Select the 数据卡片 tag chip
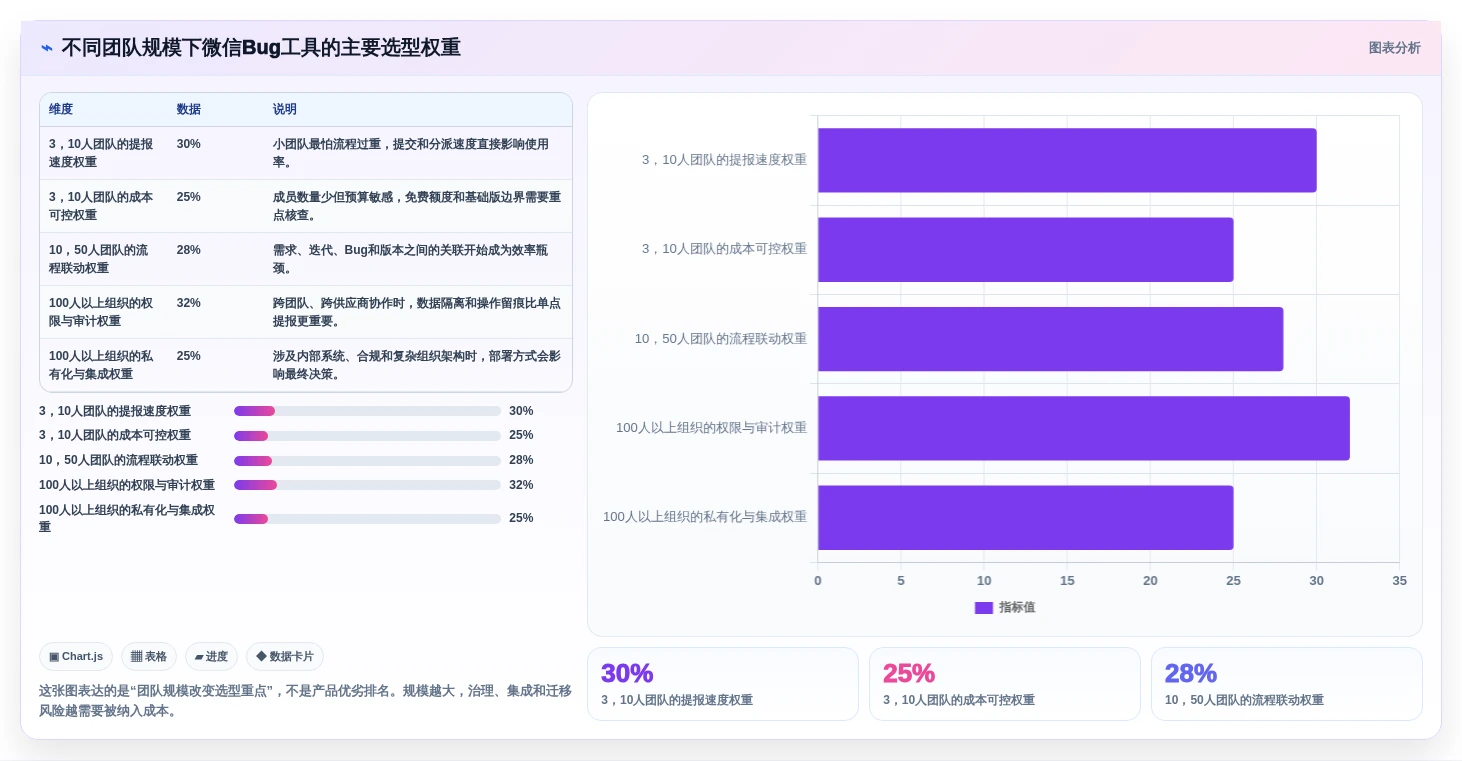 (285, 657)
